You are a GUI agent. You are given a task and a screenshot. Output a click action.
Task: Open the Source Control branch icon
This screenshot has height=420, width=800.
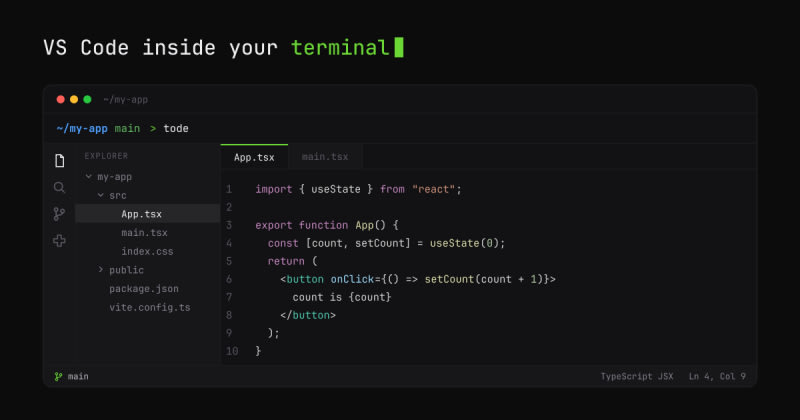59,214
